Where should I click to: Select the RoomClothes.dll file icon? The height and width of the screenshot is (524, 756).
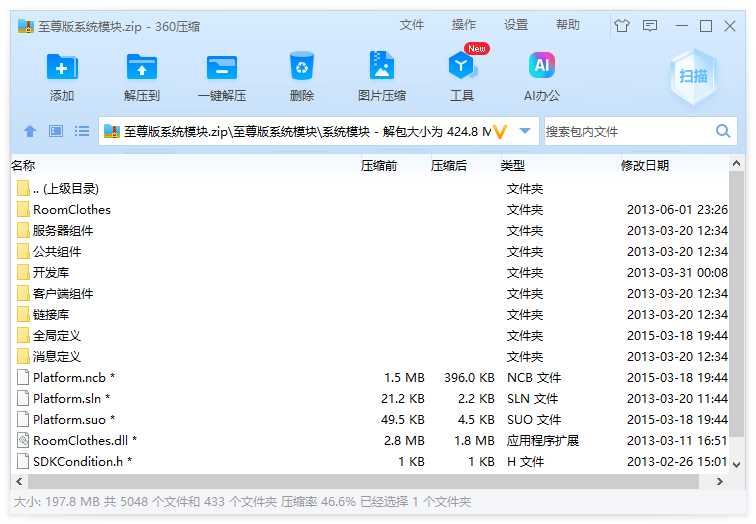pyautogui.click(x=23, y=440)
